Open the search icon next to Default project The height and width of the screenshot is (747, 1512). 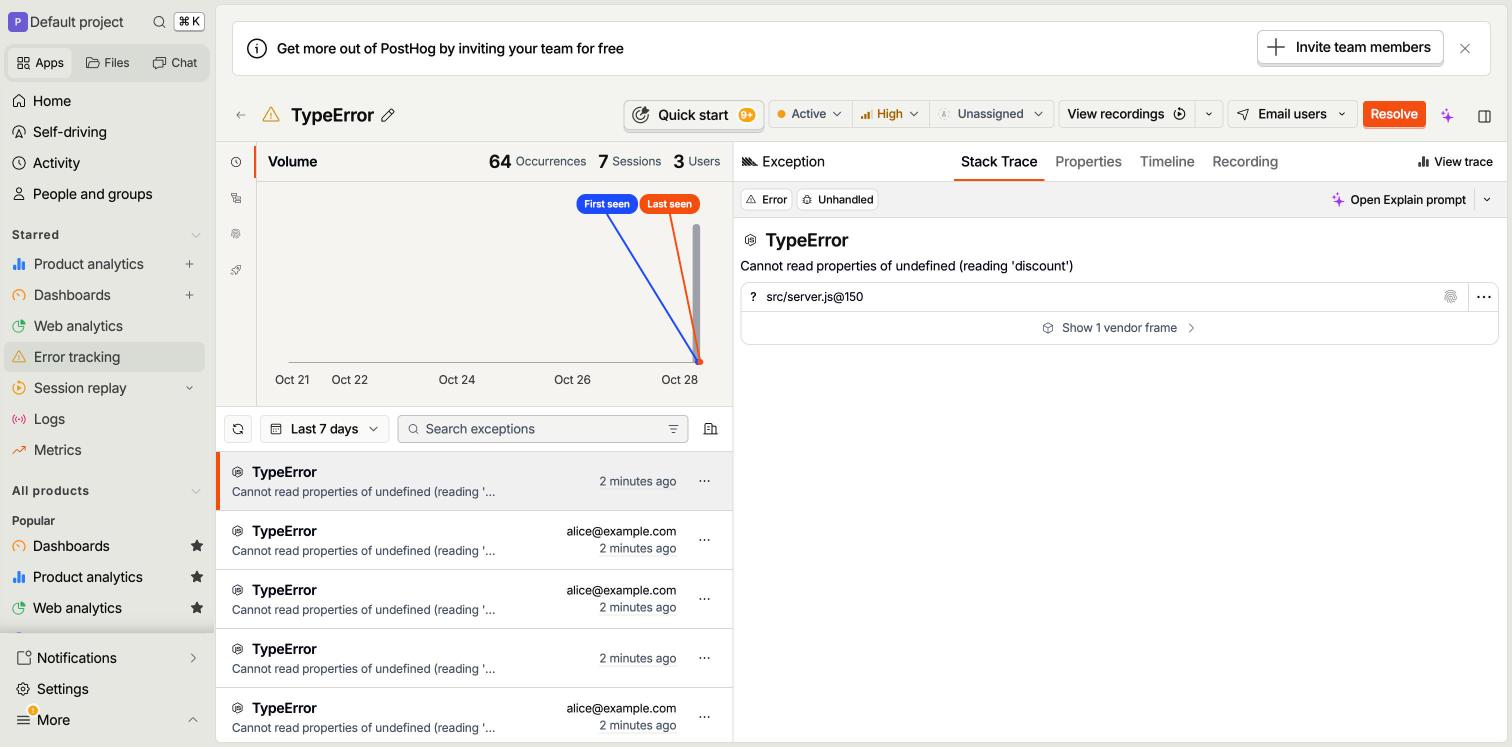tap(159, 22)
